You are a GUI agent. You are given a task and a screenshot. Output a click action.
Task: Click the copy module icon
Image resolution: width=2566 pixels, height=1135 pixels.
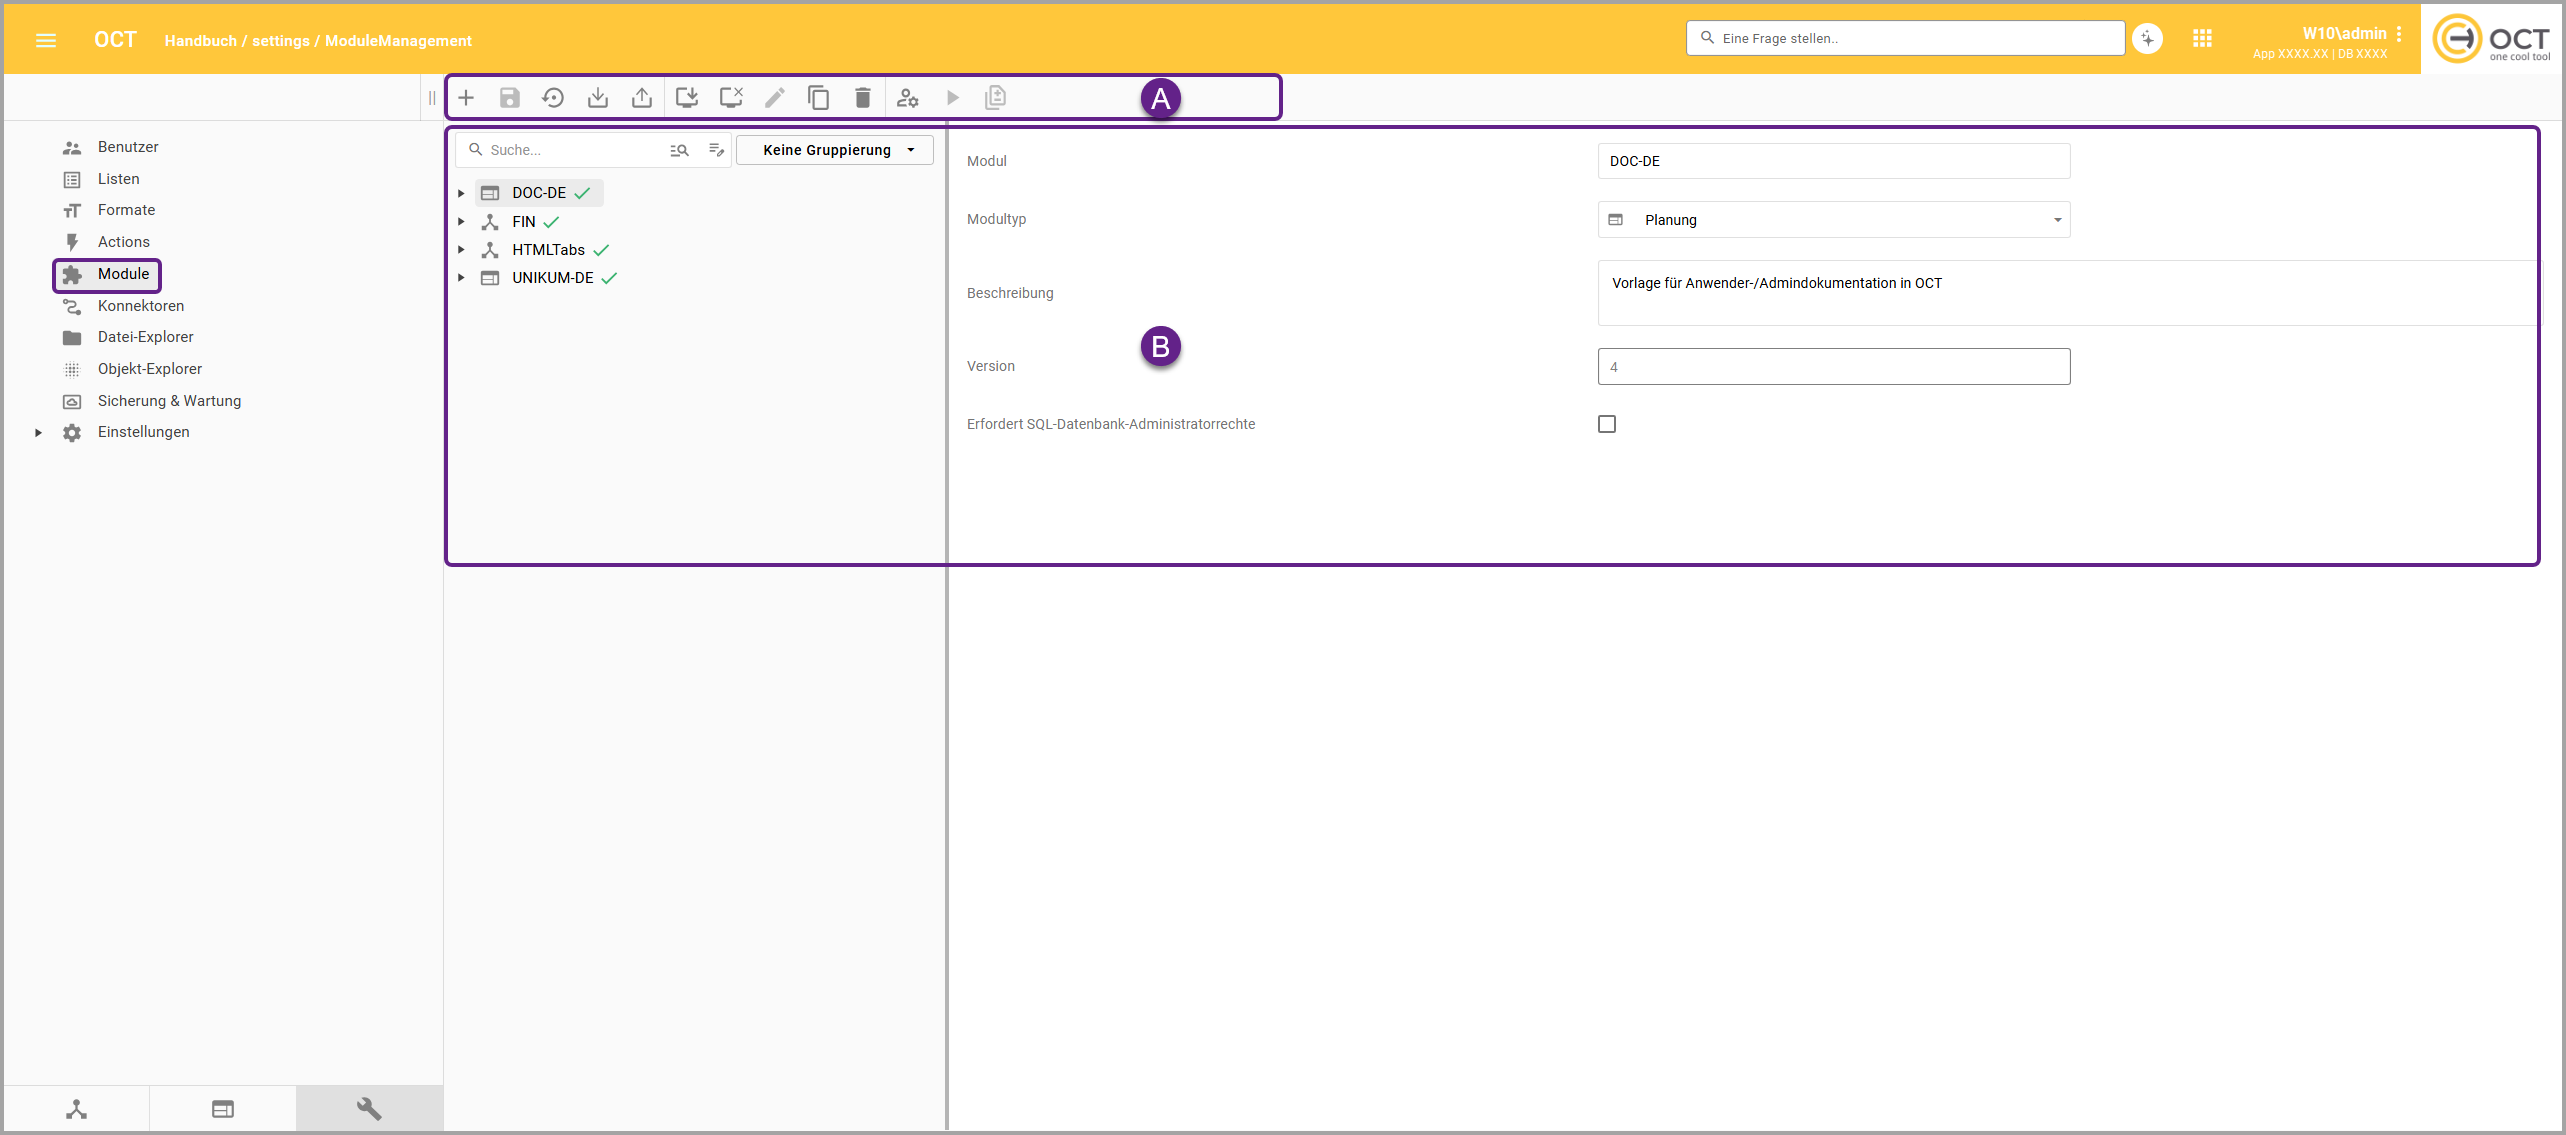[x=819, y=98]
